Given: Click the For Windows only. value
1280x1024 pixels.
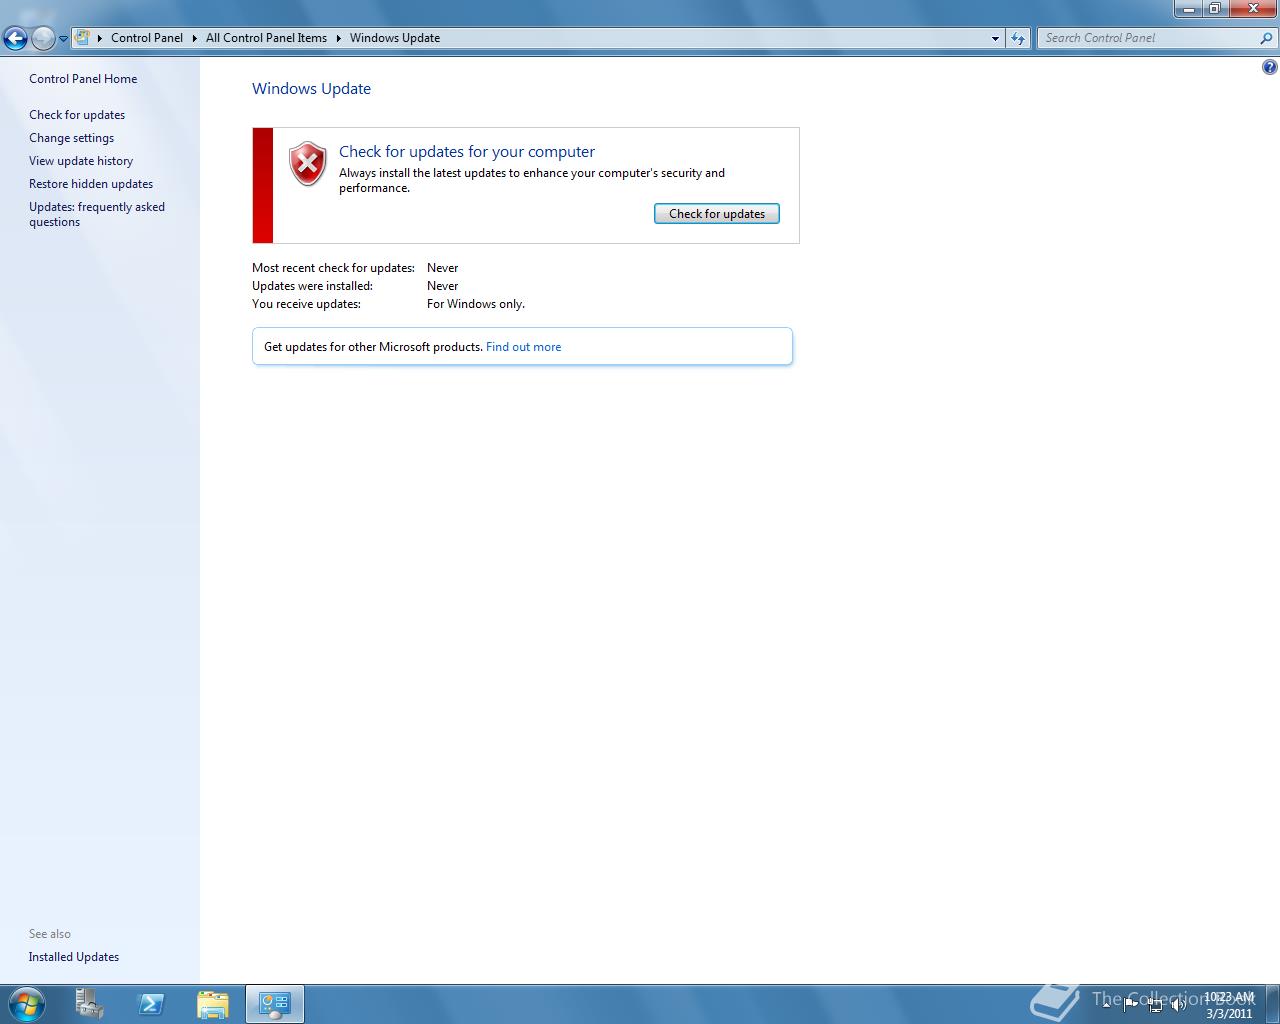Looking at the screenshot, I should click(x=476, y=304).
